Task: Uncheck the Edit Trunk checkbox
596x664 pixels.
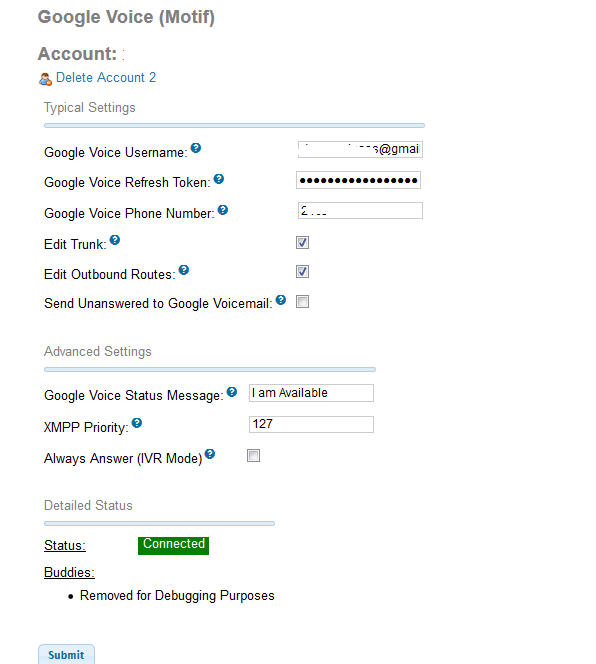Action: coord(302,243)
